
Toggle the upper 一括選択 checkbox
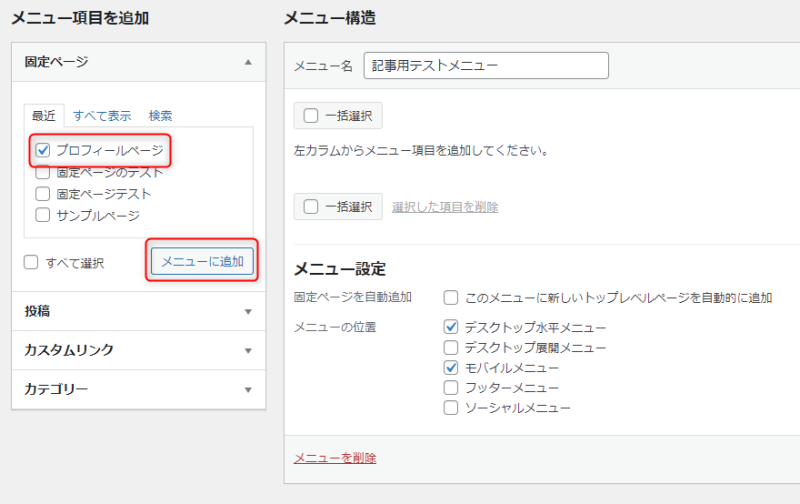click(x=311, y=116)
